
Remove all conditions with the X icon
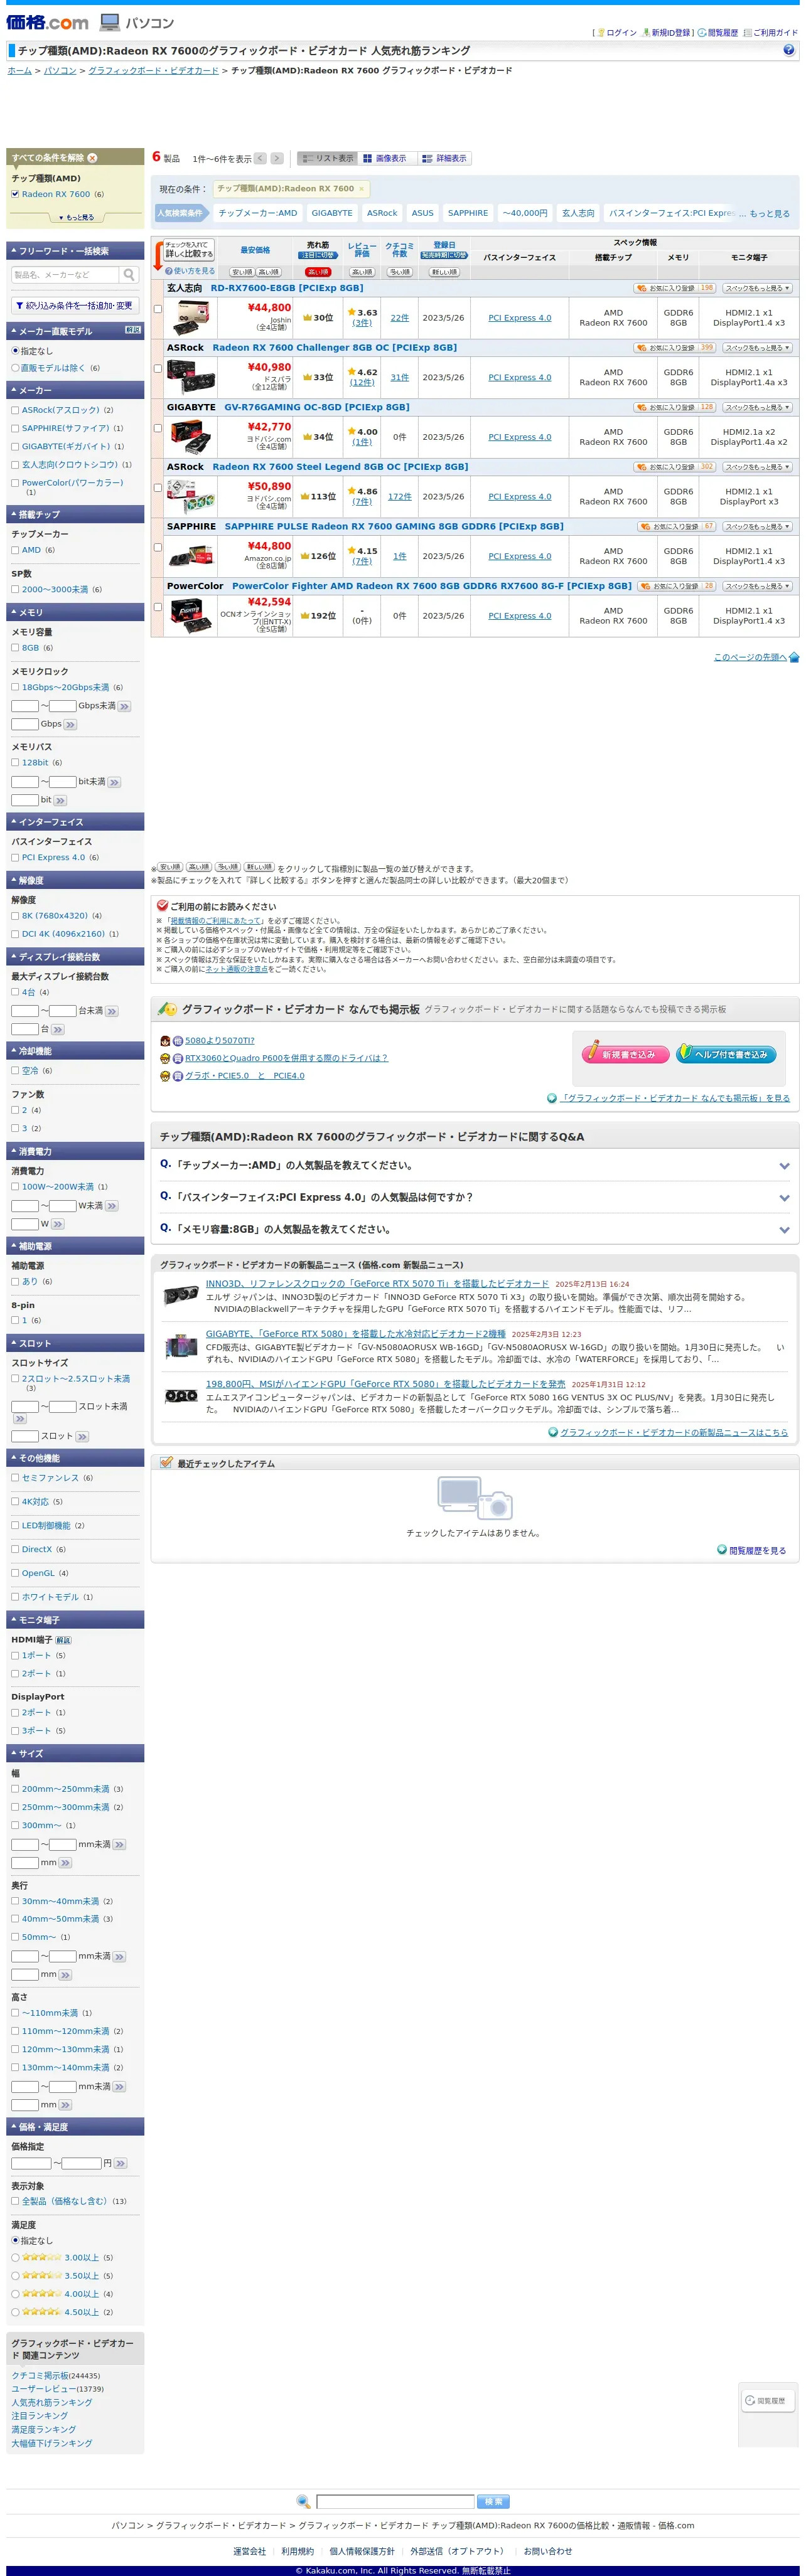[92, 158]
